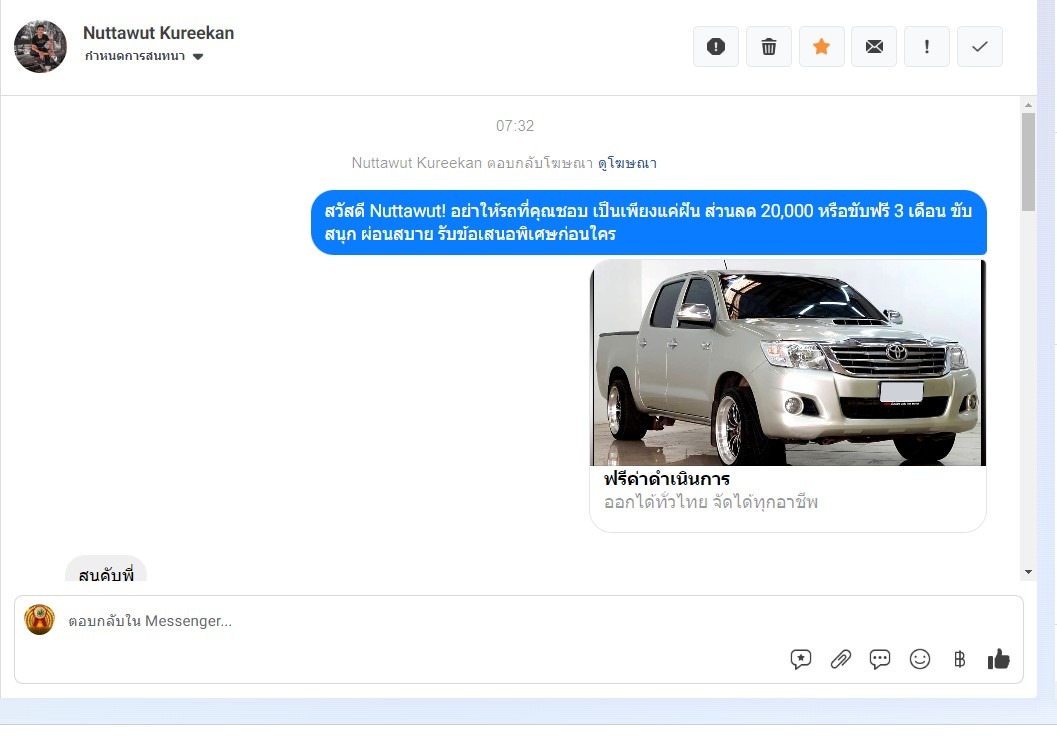
Task: Mark conversation as spam with octagon icon
Action: coord(716,47)
